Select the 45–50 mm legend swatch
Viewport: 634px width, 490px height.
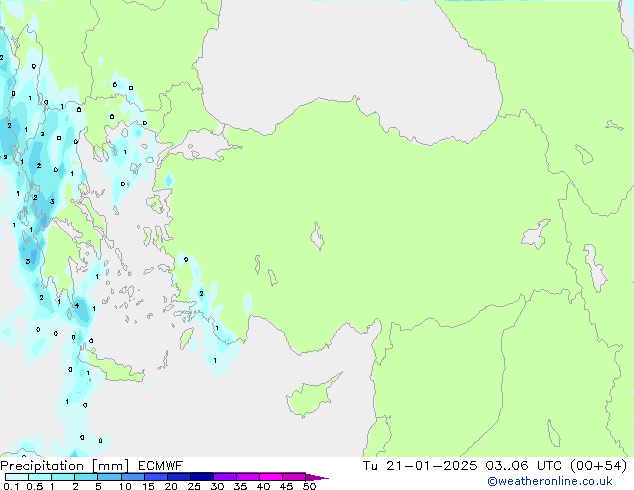[294, 477]
